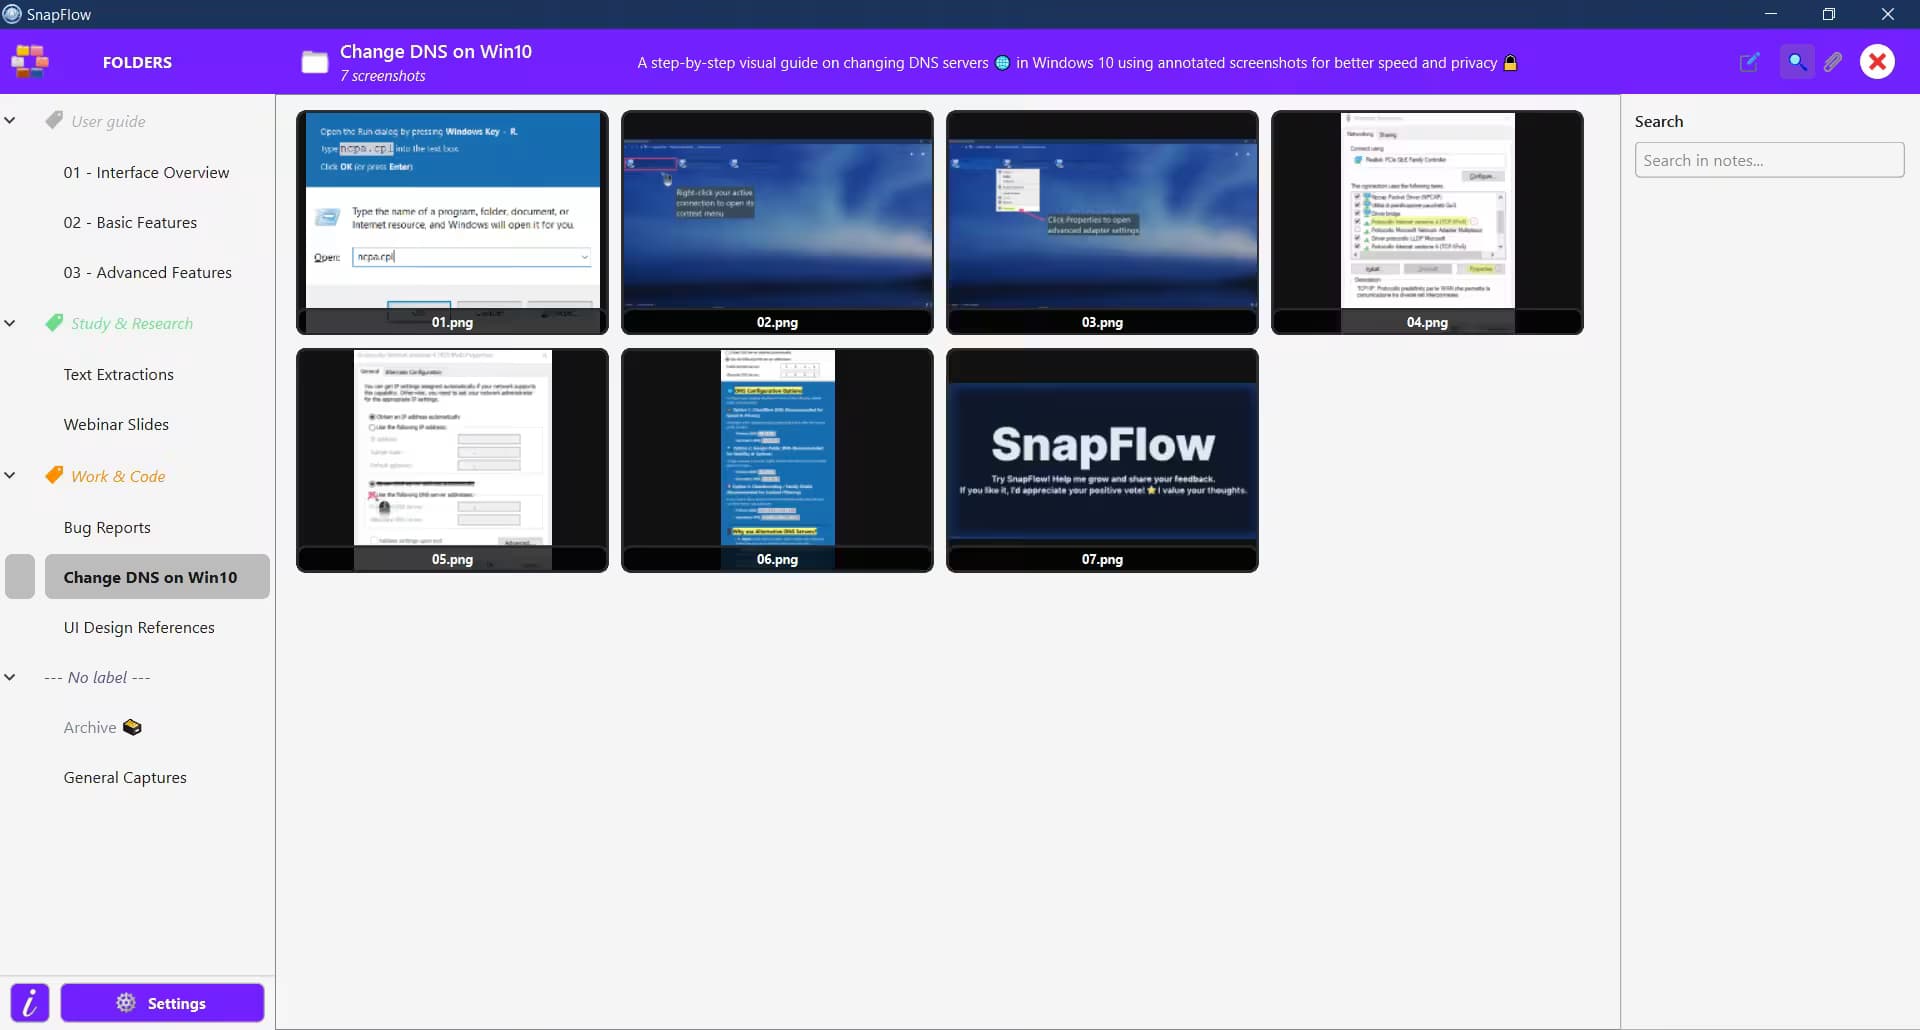Open the edit note pencil icon

click(1749, 62)
